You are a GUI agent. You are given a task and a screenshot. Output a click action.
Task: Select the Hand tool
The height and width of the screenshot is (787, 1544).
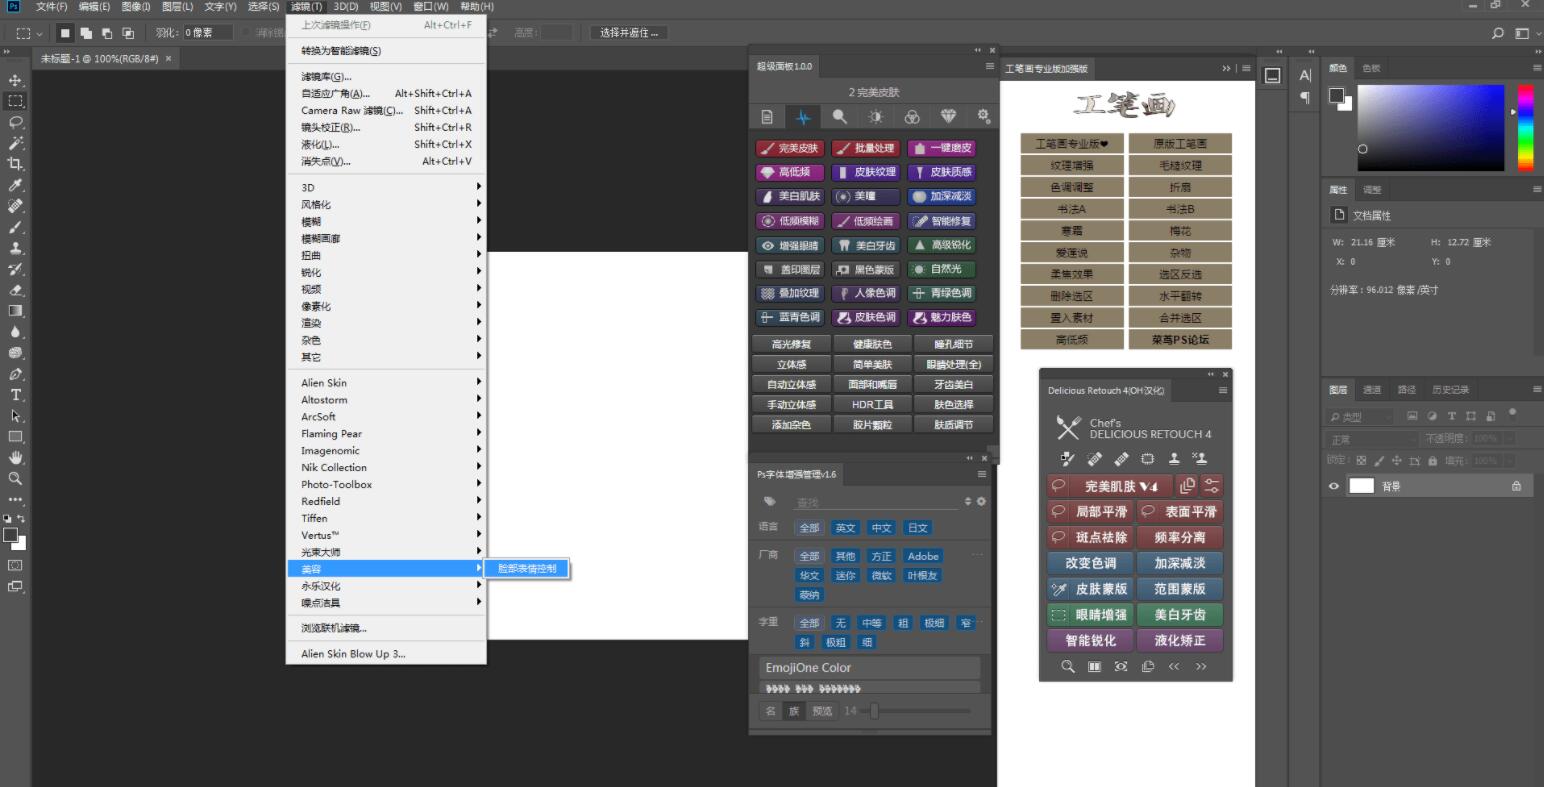point(15,458)
